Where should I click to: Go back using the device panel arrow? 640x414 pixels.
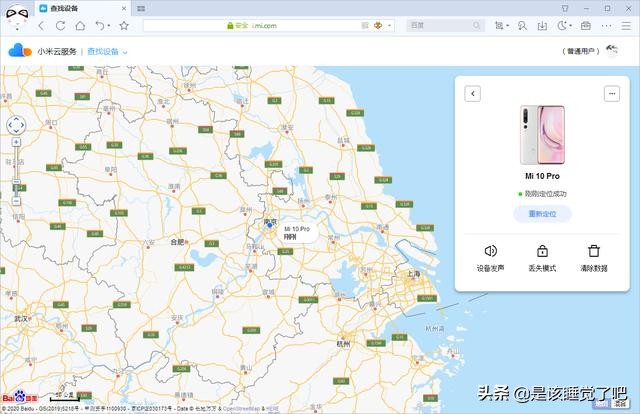[x=472, y=93]
